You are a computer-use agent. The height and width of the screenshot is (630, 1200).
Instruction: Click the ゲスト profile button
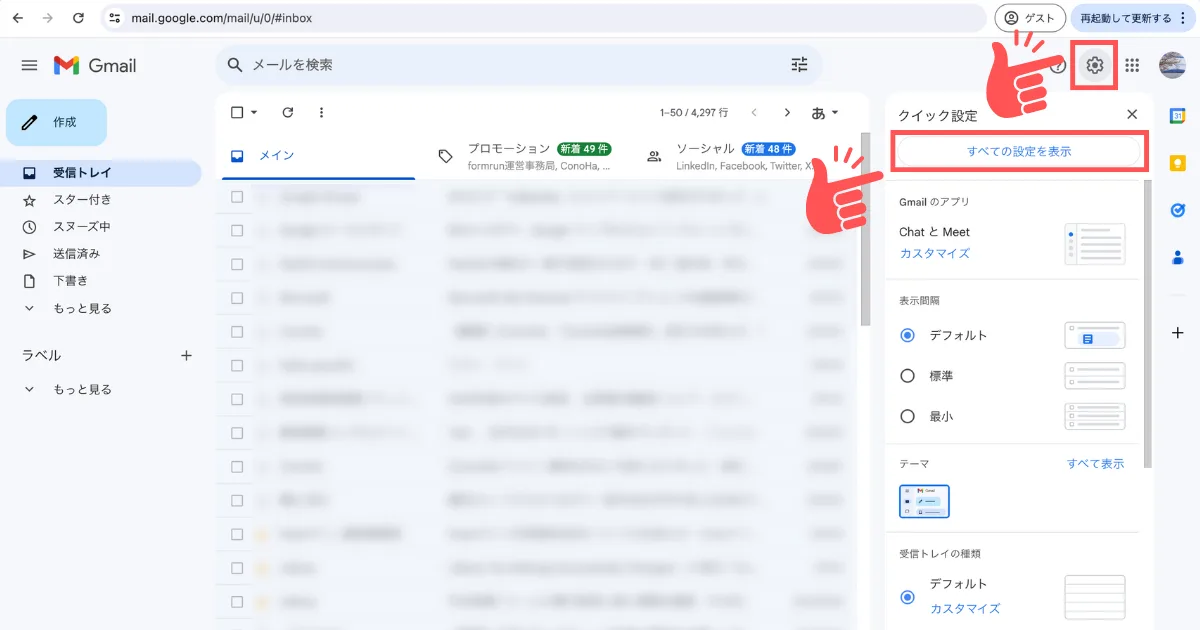click(1029, 18)
